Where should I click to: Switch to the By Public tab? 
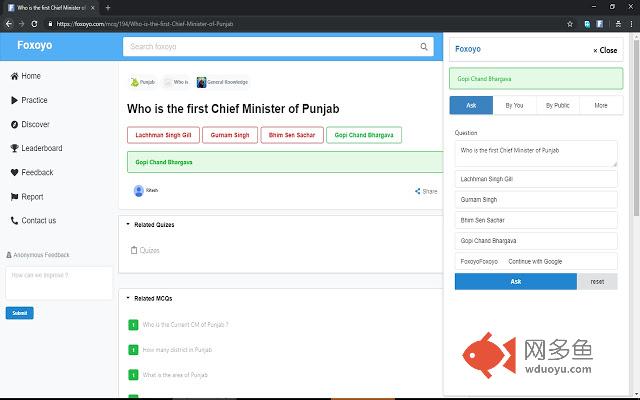click(x=558, y=105)
